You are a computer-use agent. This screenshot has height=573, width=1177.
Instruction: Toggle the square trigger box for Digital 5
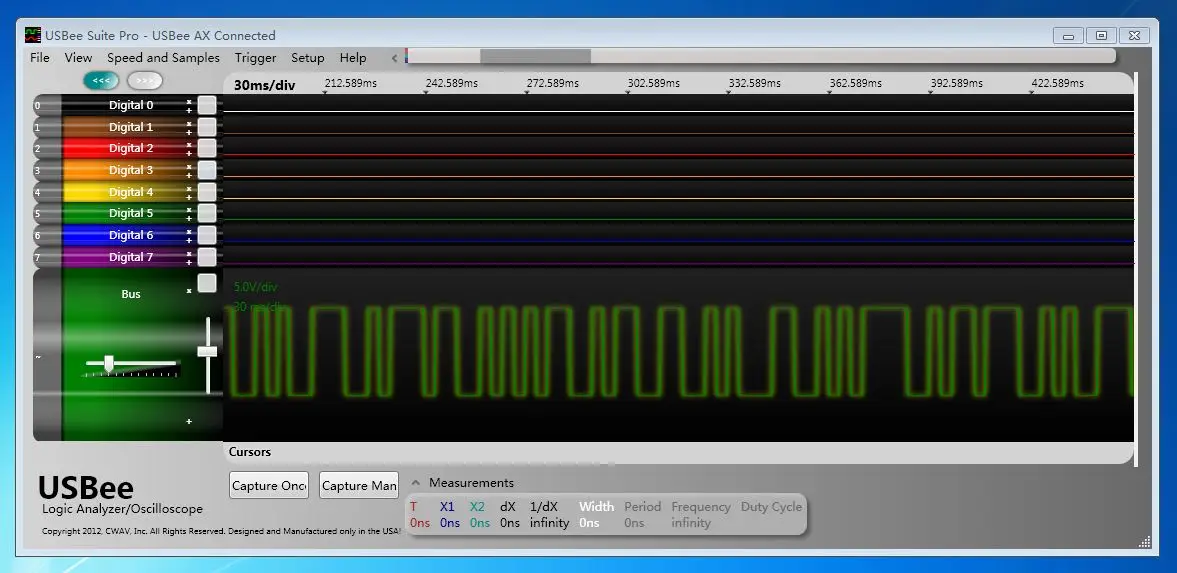(x=207, y=213)
